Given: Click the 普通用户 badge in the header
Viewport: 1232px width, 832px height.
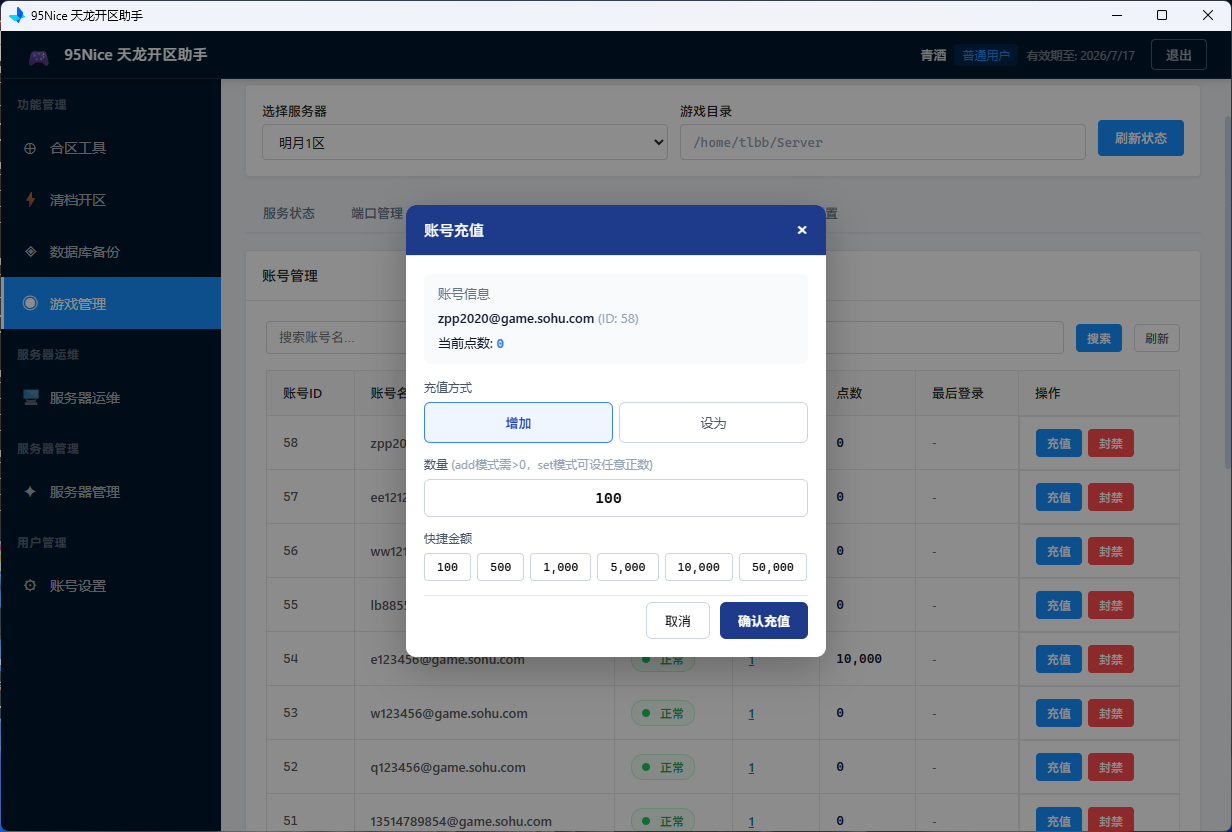Looking at the screenshot, I should click(986, 56).
